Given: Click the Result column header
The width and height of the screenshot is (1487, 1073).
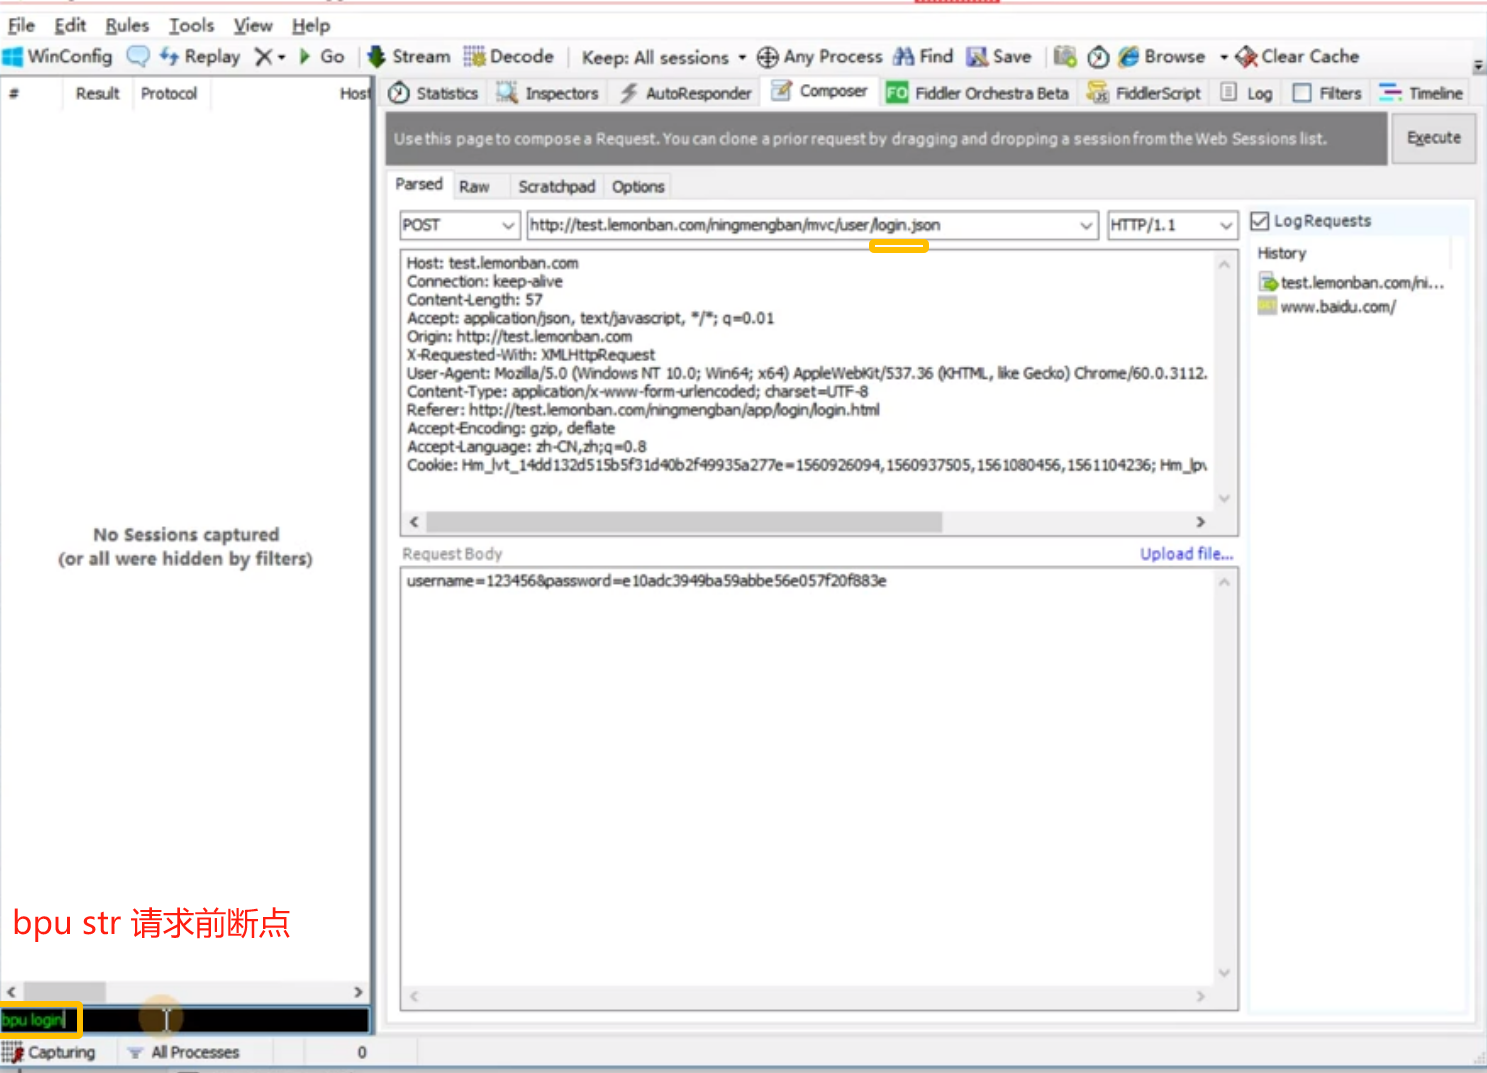Looking at the screenshot, I should [97, 93].
